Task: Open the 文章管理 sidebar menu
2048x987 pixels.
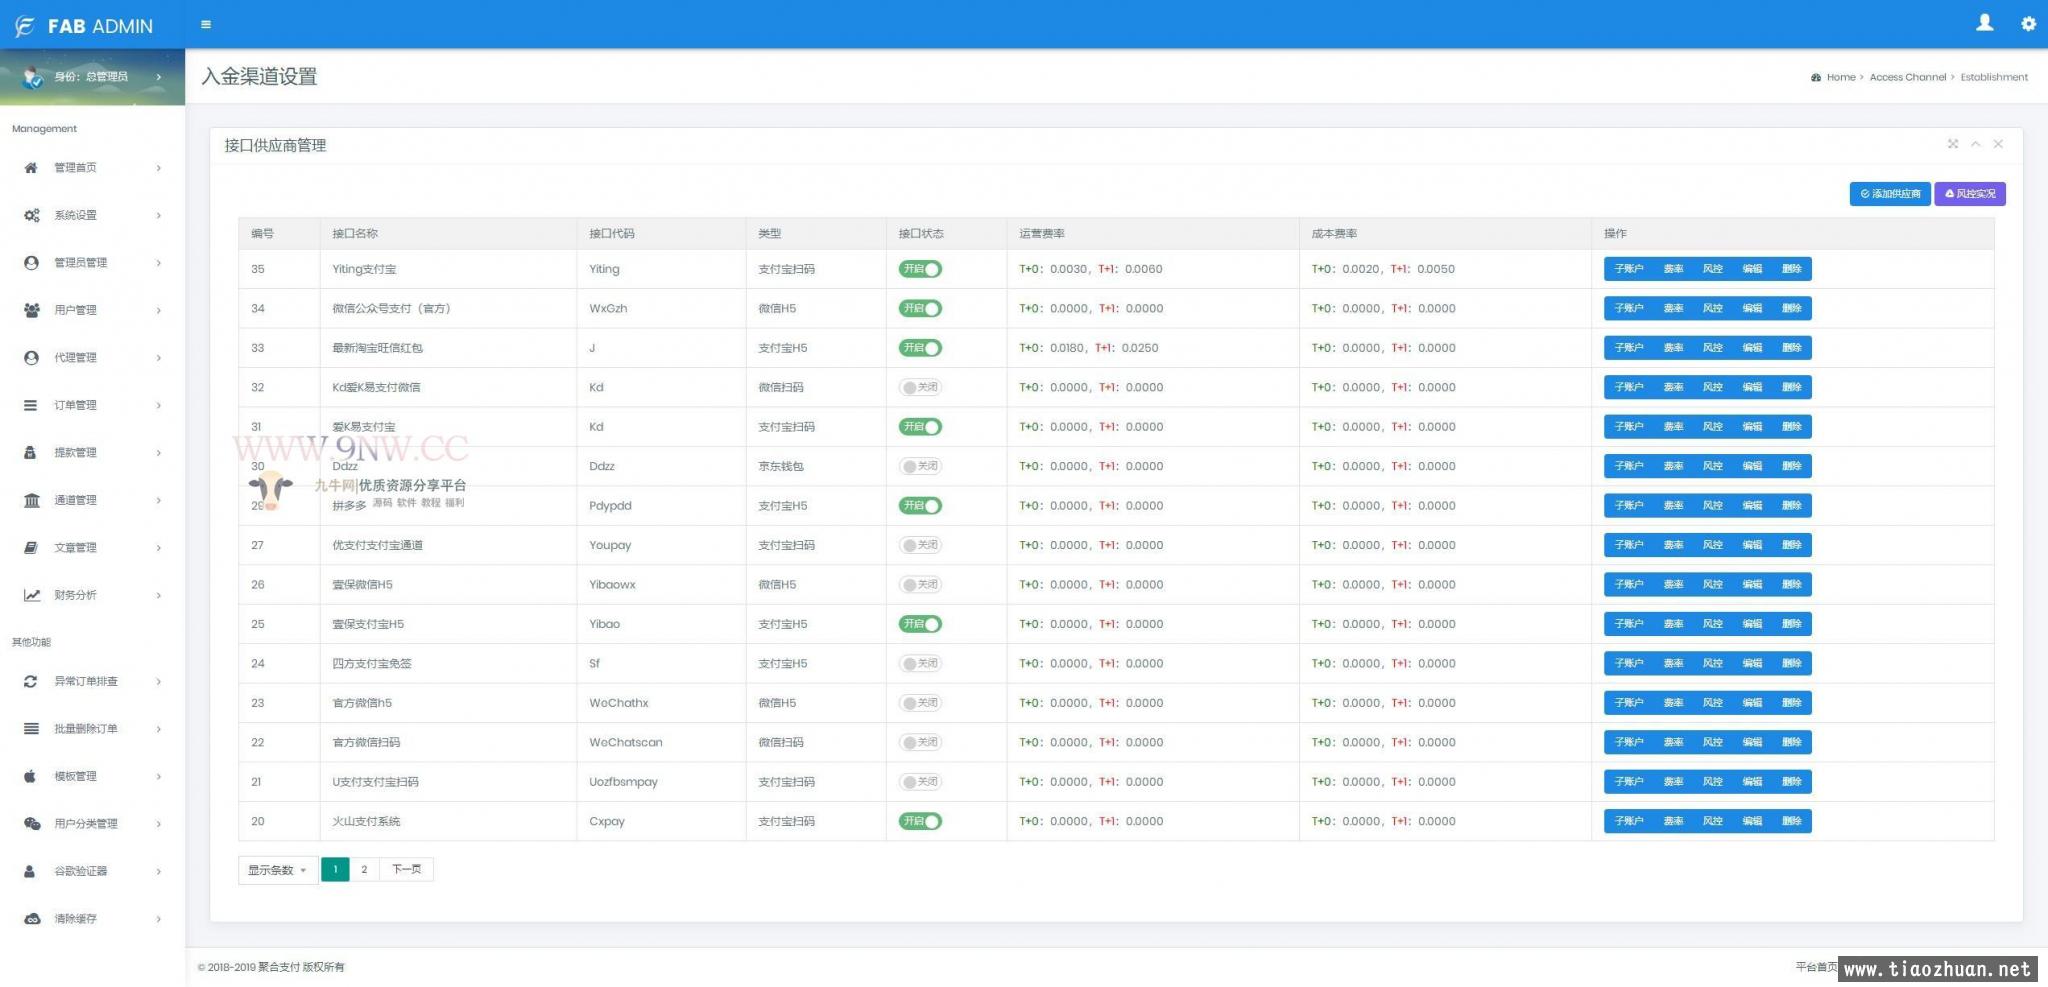Action: pos(92,548)
